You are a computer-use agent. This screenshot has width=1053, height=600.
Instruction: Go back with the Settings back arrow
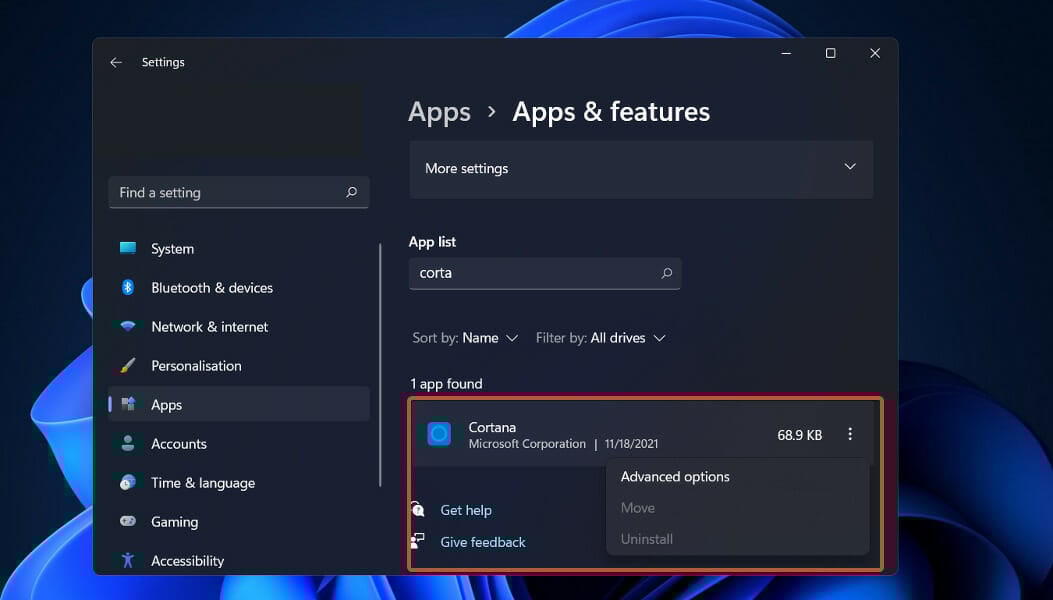coord(116,62)
